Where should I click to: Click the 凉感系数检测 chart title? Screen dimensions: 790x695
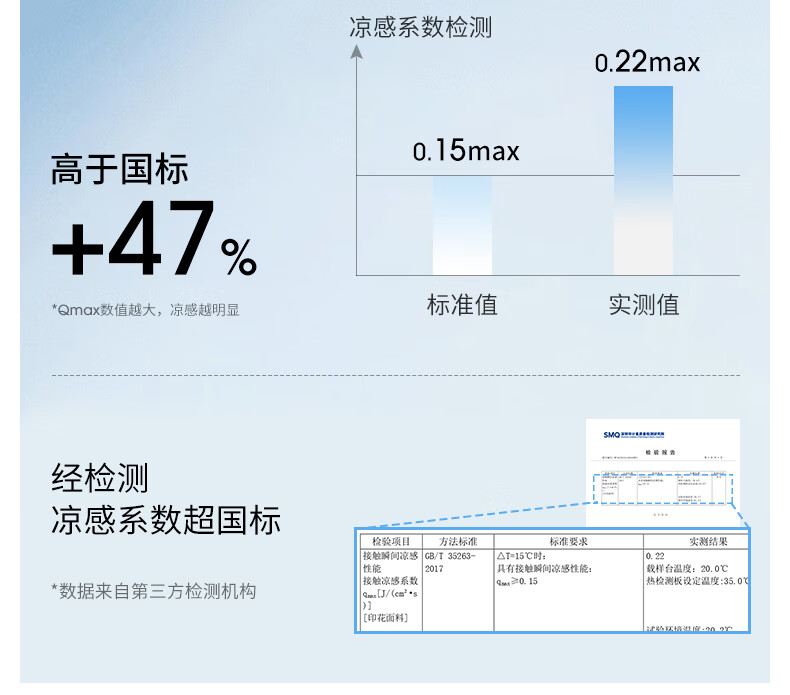(421, 27)
